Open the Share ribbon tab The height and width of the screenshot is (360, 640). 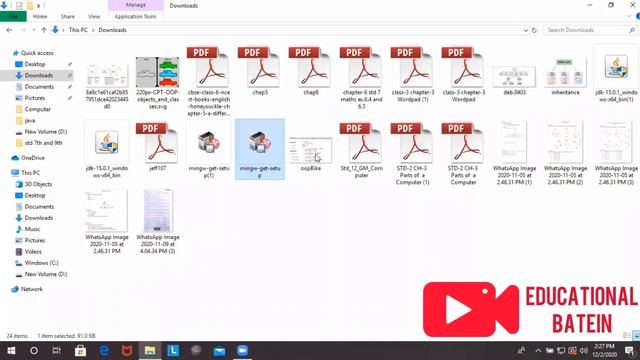67,17
